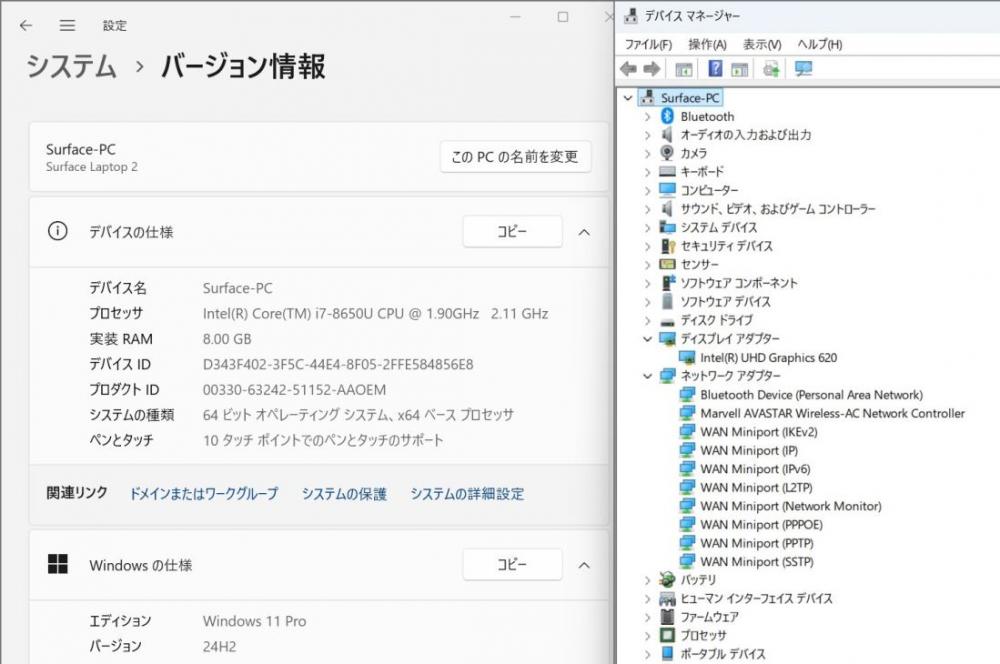The width and height of the screenshot is (1000, 664).
Task: Open the 表示(V) menu
Action: coord(762,44)
